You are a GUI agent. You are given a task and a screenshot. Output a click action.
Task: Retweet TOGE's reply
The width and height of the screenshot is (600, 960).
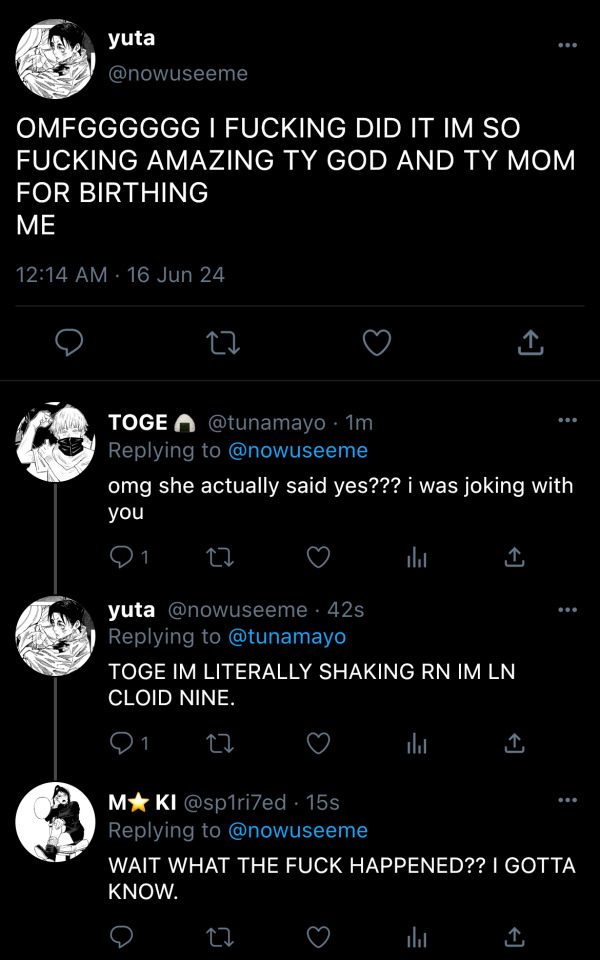pyautogui.click(x=219, y=557)
